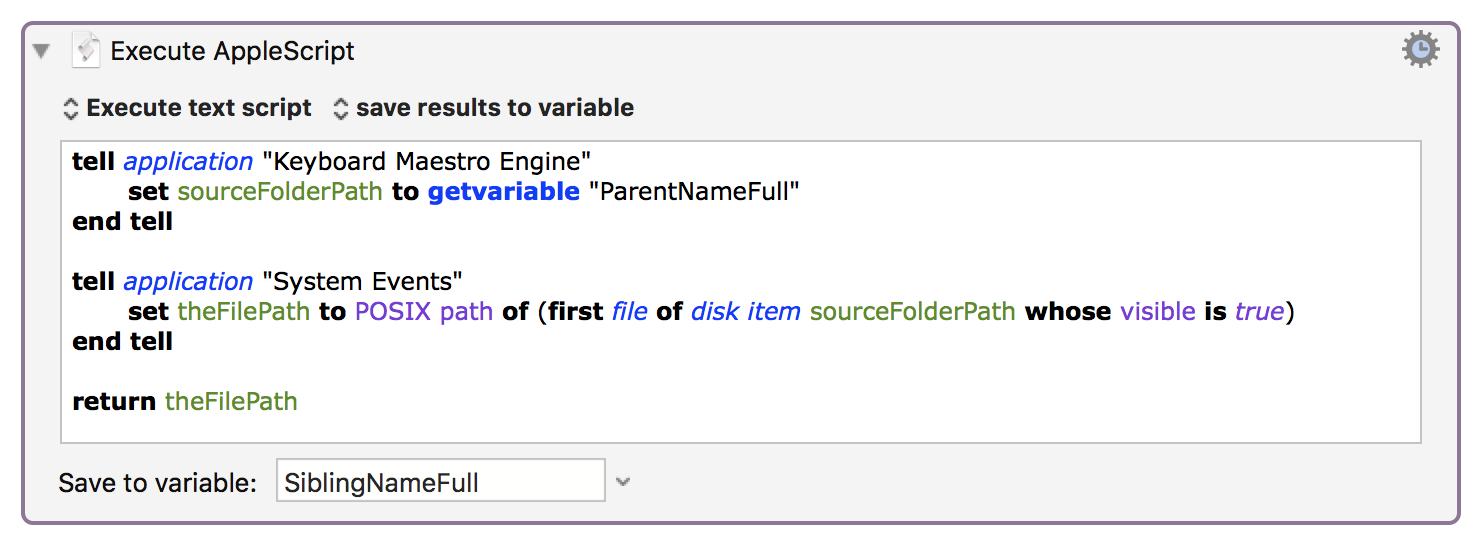Collapse the Execute AppleScript action triangle

coord(42,51)
